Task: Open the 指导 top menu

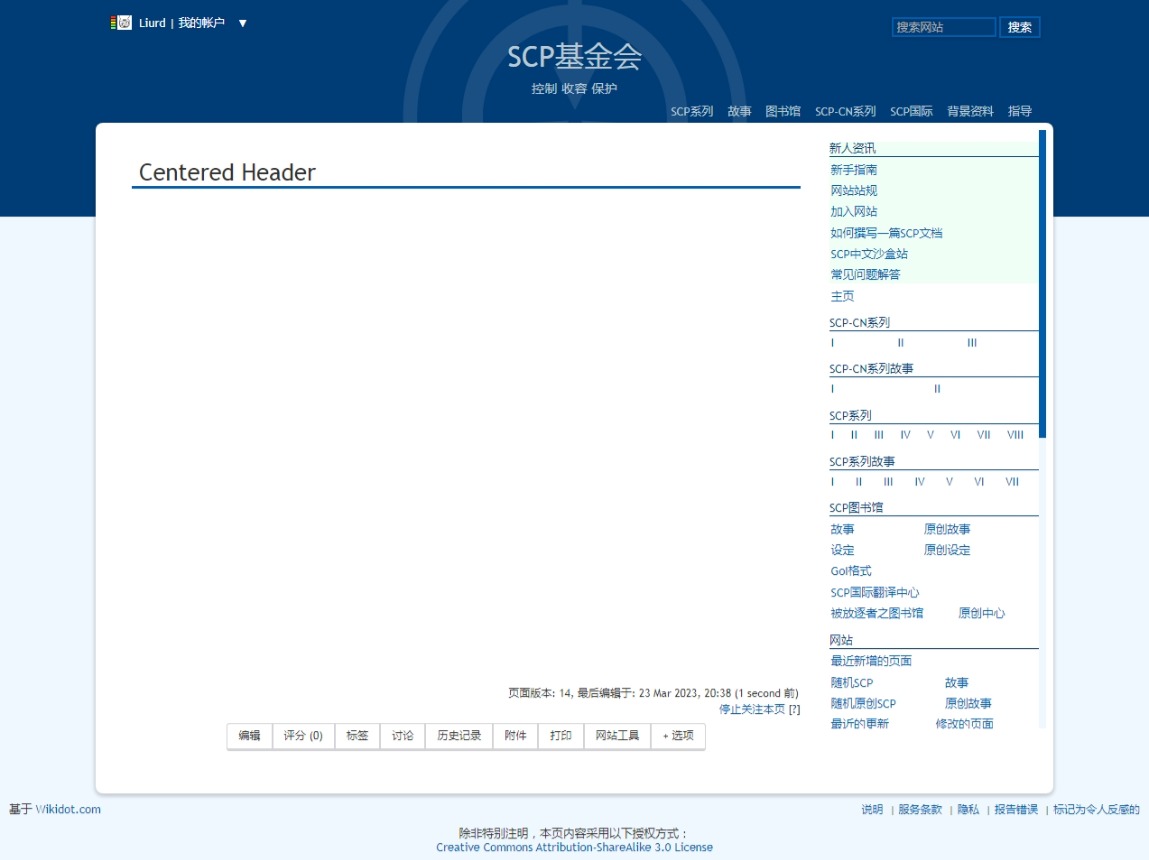Action: 1019,111
